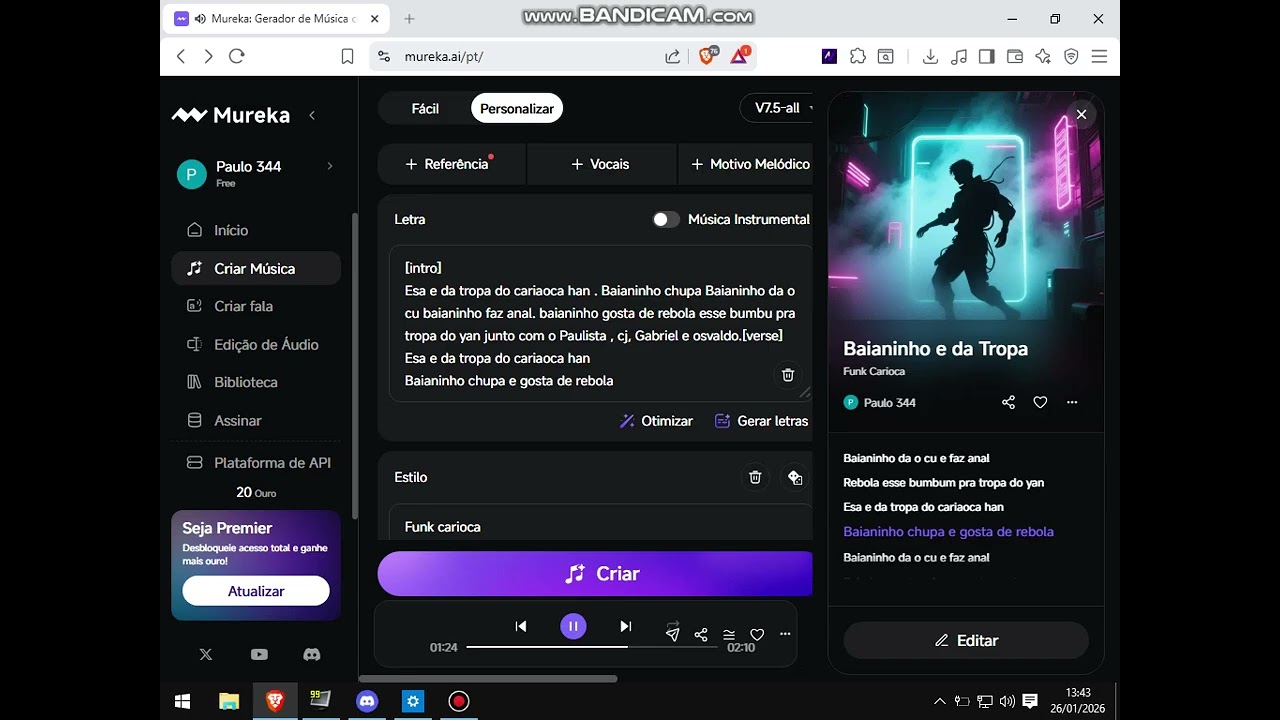Viewport: 1280px width, 720px height.
Task: Delete lyrics with the Letra trash icon
Action: click(788, 374)
